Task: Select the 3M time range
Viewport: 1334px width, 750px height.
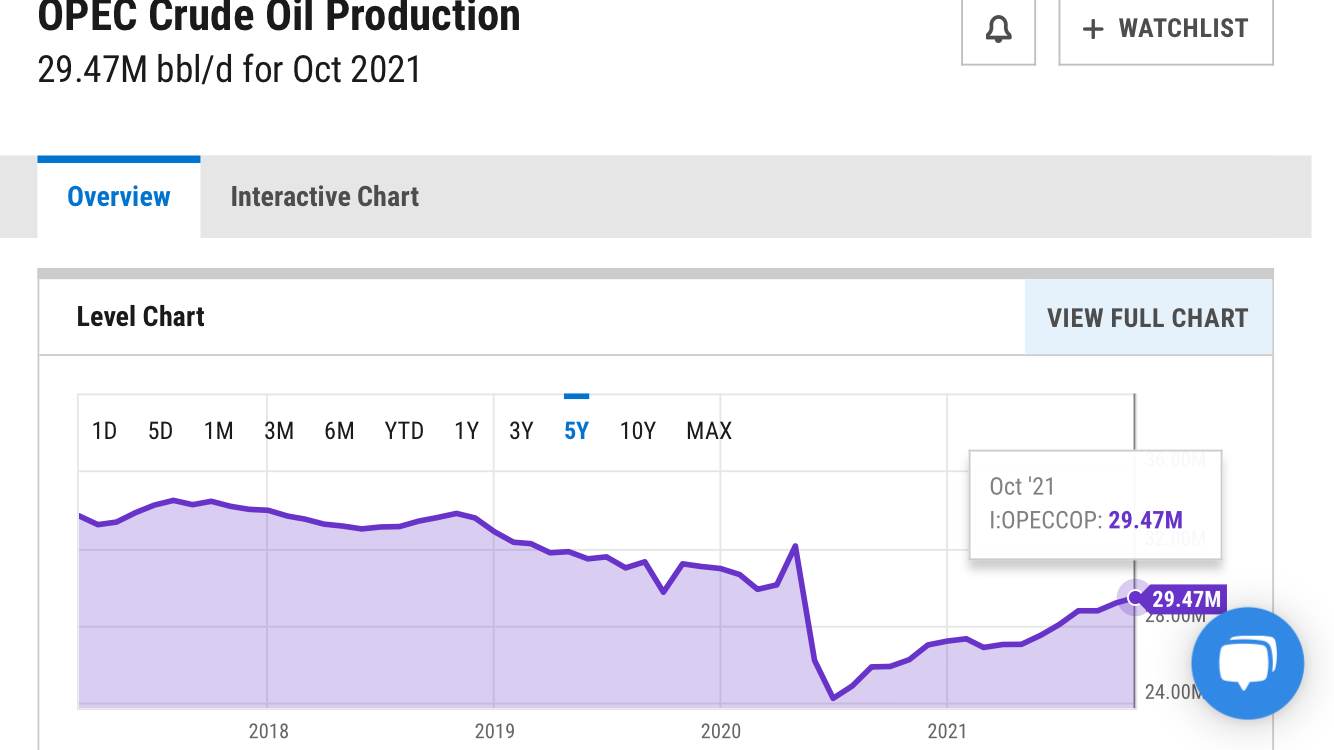Action: pyautogui.click(x=279, y=431)
